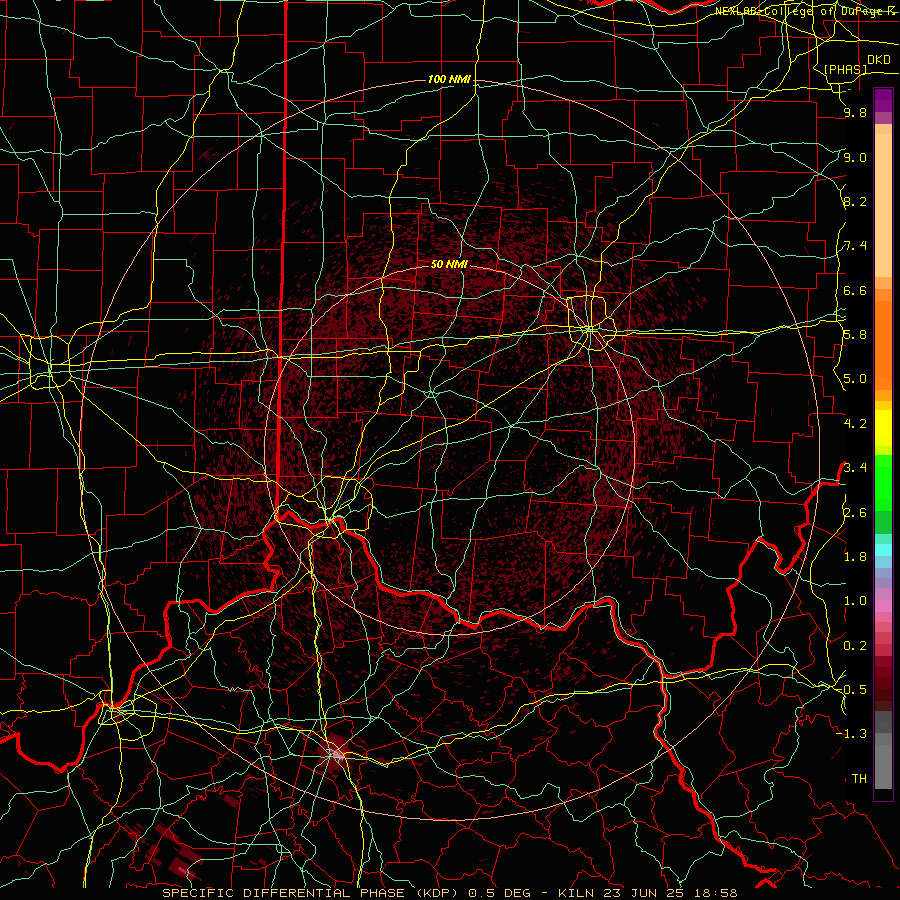Click the "100 NMI" range ring label
The image size is (900, 900).
(x=449, y=79)
